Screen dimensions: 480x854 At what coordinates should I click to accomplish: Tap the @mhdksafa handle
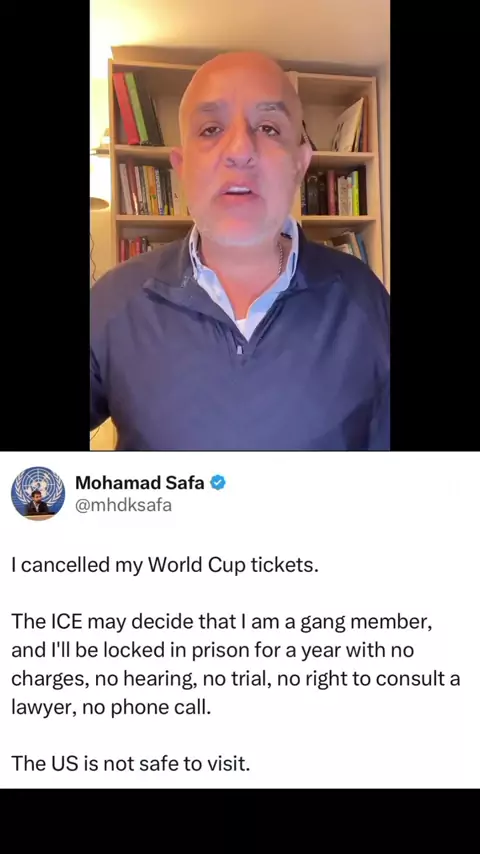[x=123, y=505]
